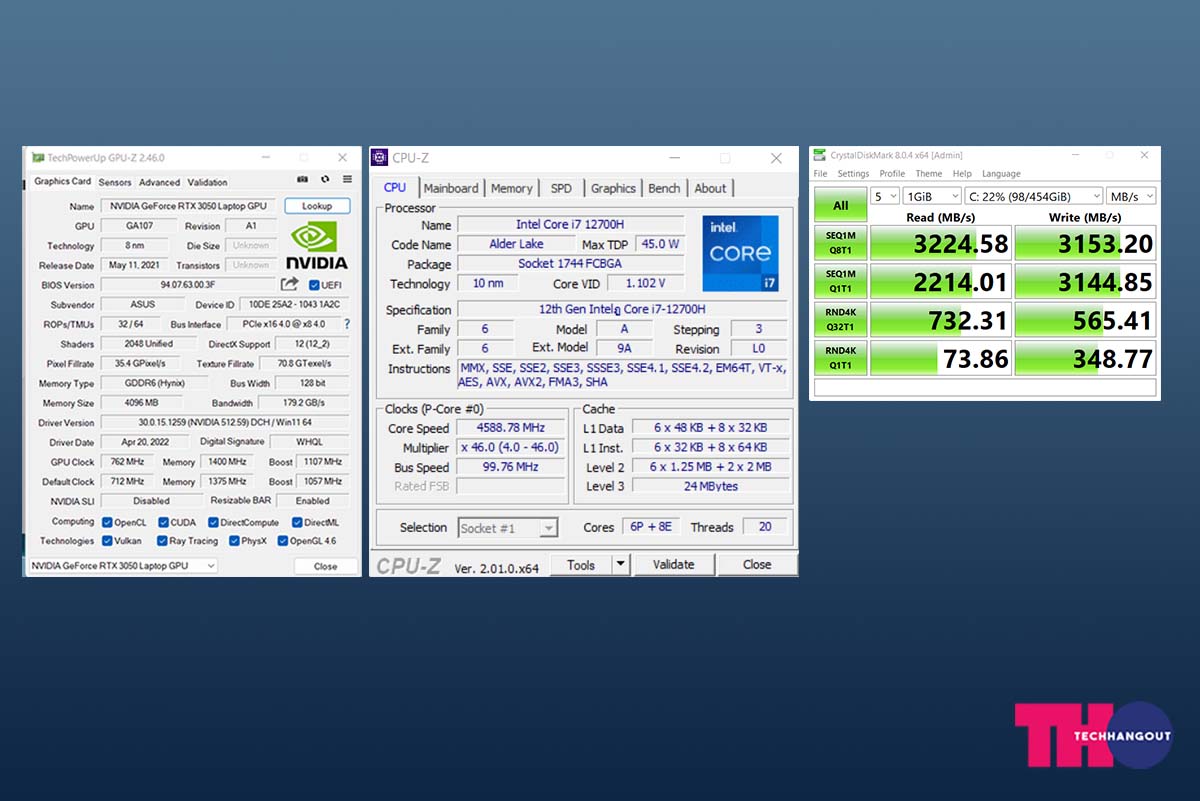Open the Bench tab in CPU-Z
This screenshot has height=801, width=1200.
[664, 188]
